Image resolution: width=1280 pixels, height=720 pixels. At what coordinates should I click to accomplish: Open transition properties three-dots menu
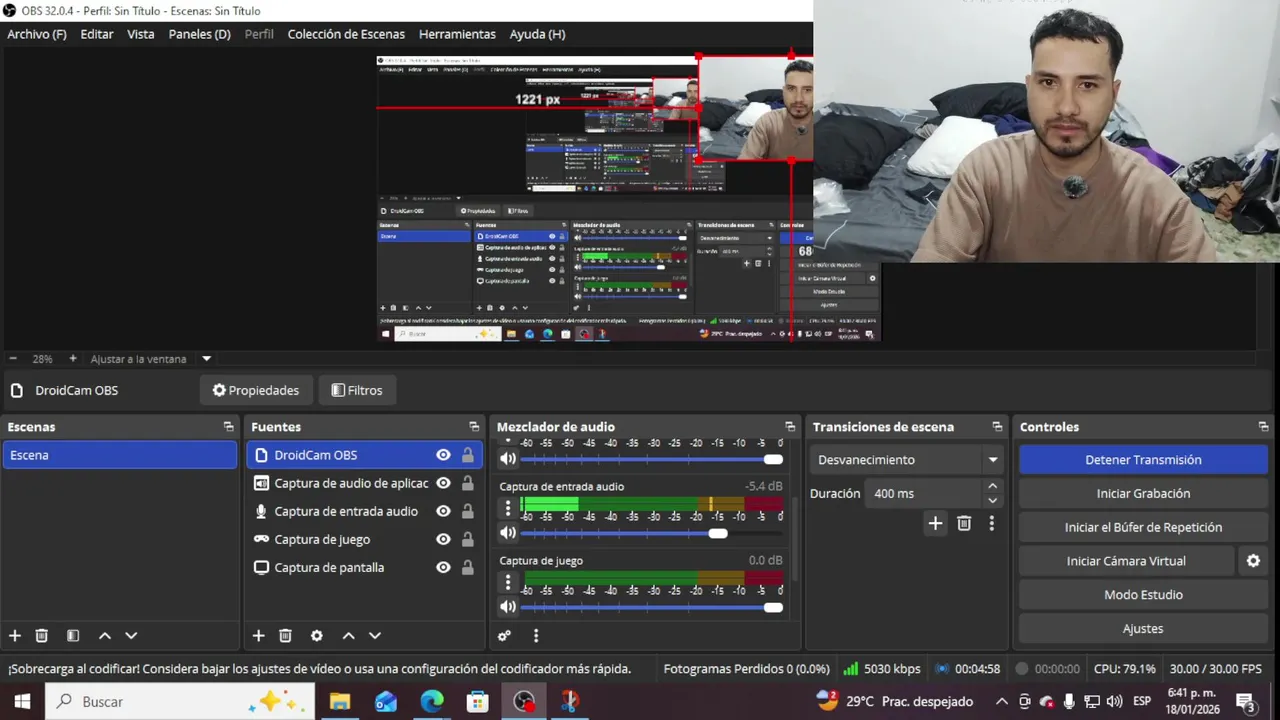(x=992, y=523)
